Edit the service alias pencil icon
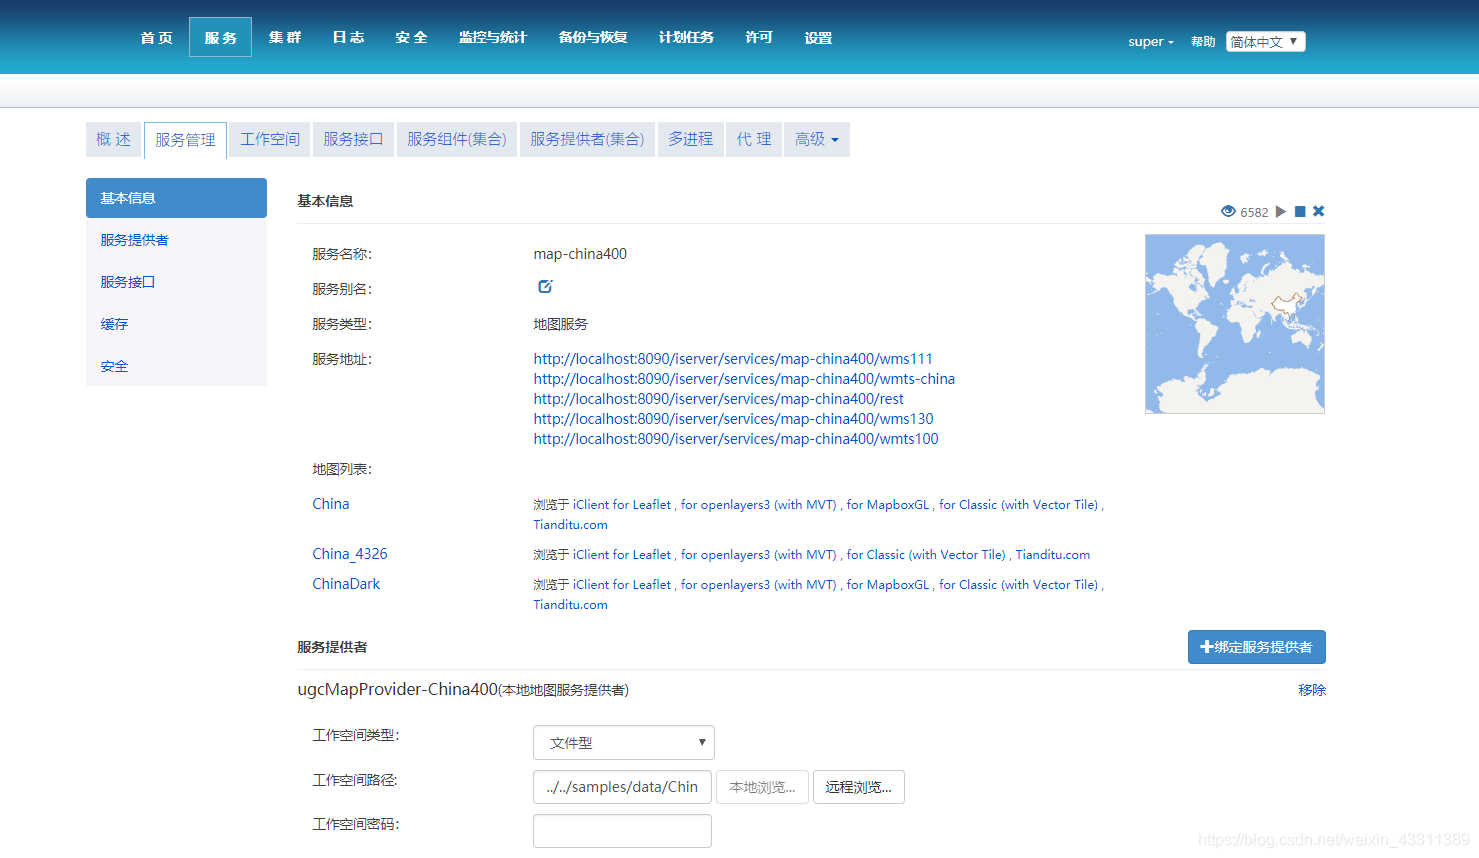 (x=545, y=287)
